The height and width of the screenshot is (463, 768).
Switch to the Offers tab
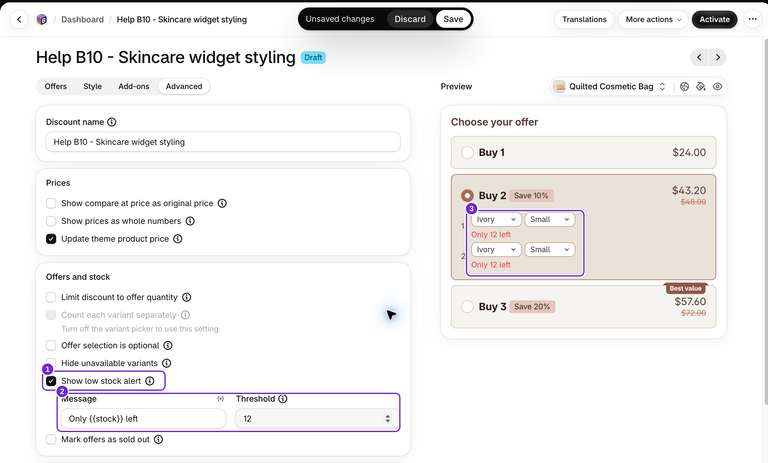pos(56,86)
